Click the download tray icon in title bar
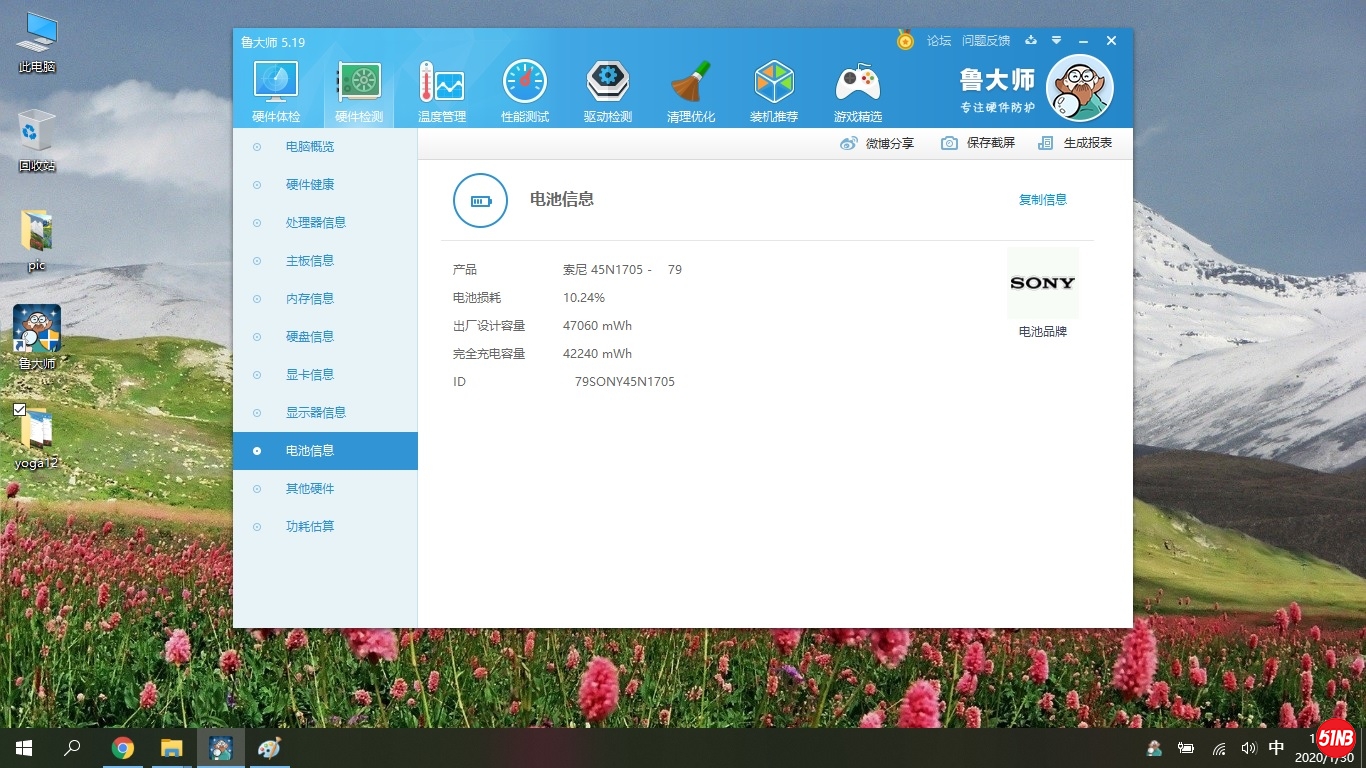Viewport: 1366px width, 768px height. point(1031,41)
